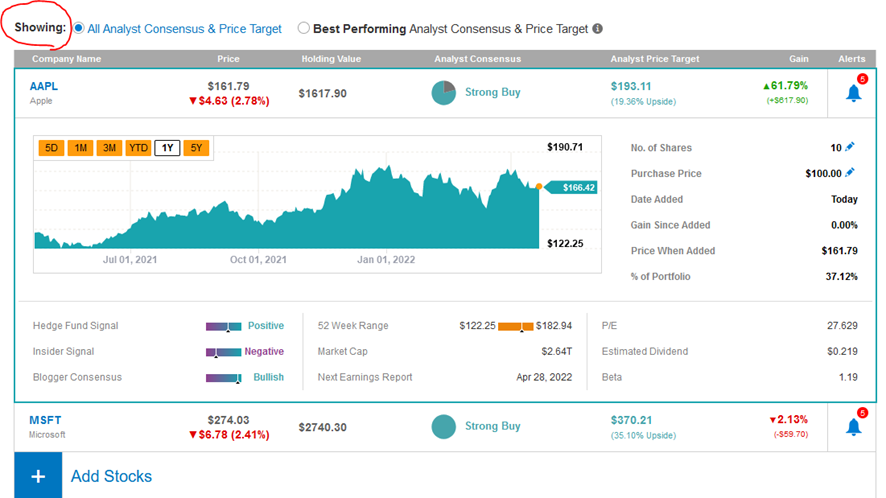886x498 pixels.
Task: Click MSFT gain 2.13% loss value
Action: tap(788, 420)
